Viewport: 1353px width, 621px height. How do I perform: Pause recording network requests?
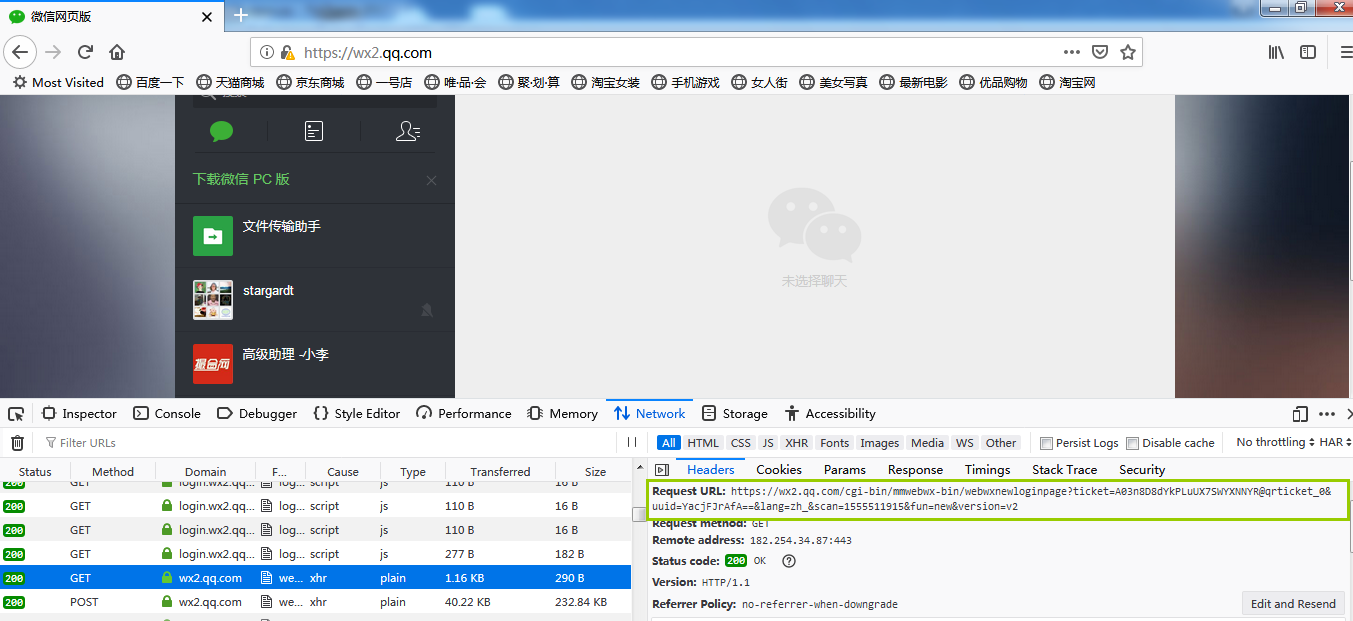point(631,442)
